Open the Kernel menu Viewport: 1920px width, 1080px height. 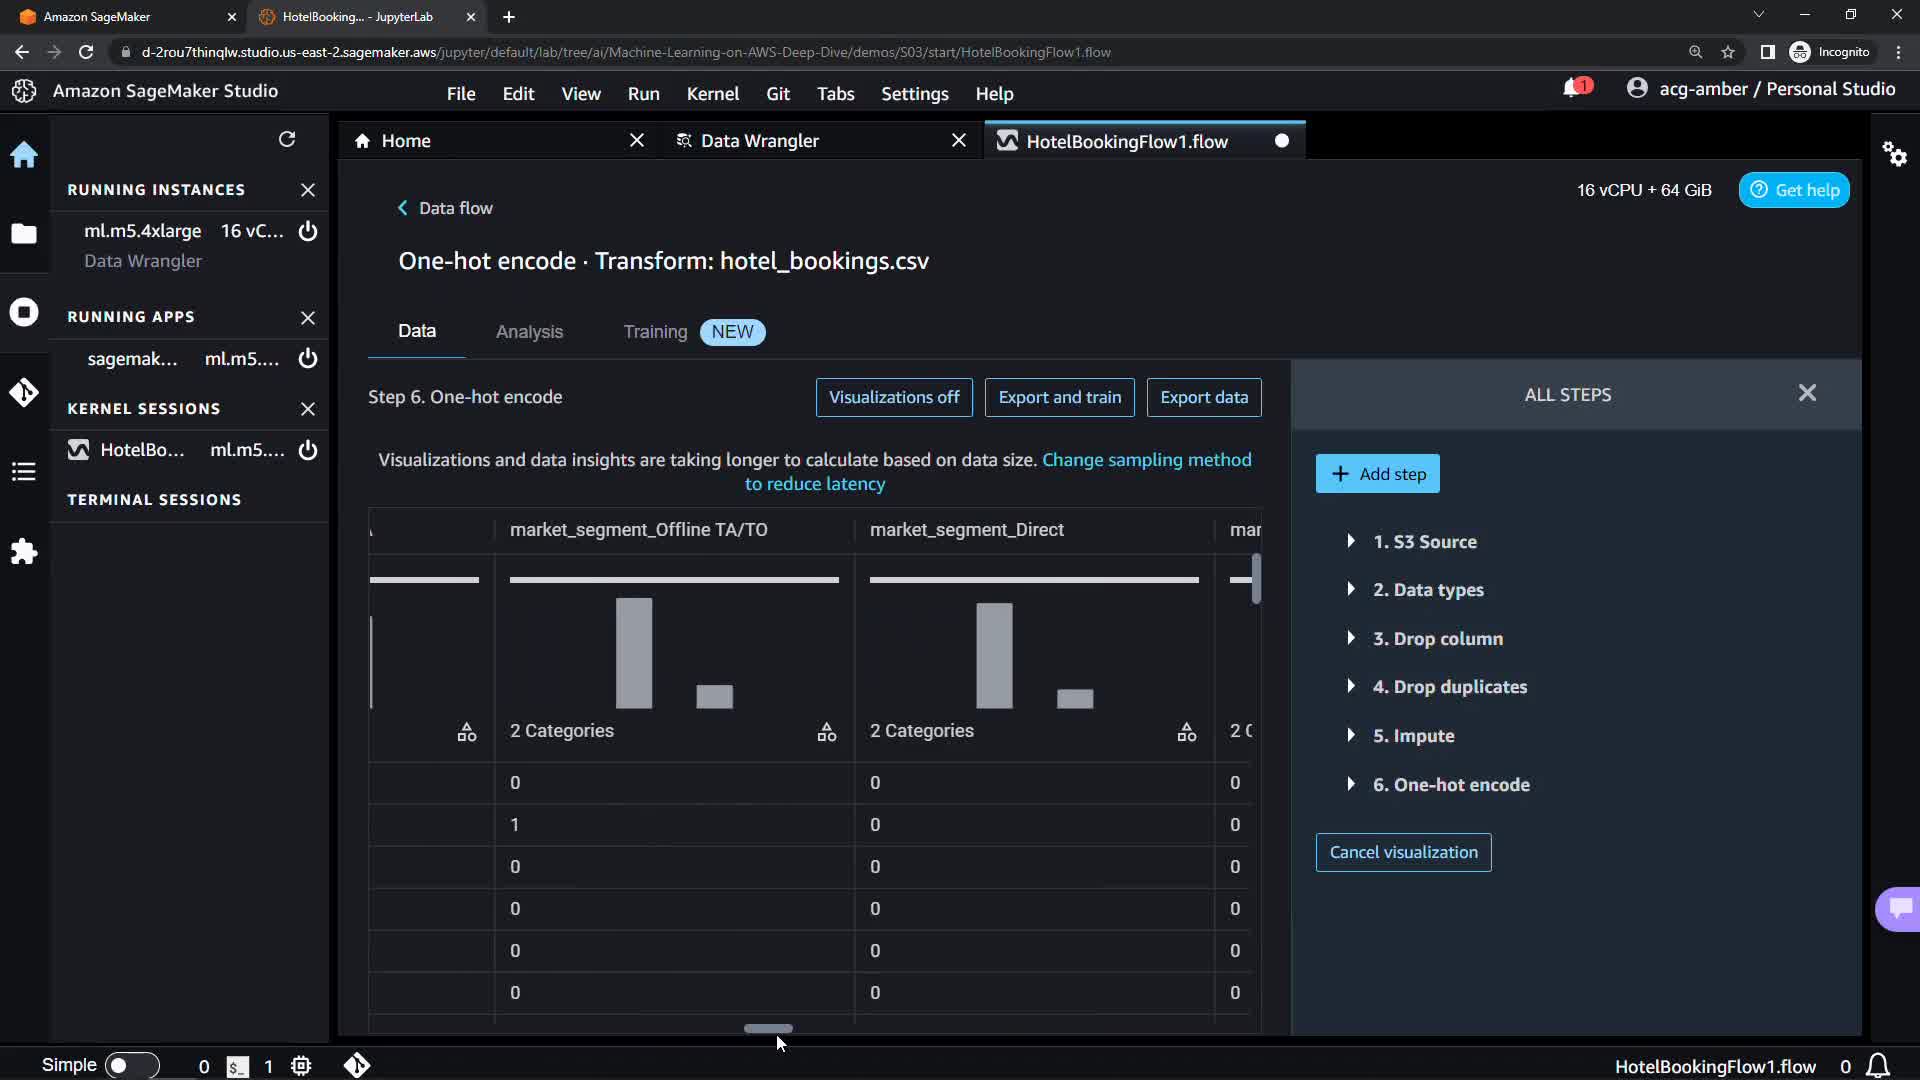point(712,93)
